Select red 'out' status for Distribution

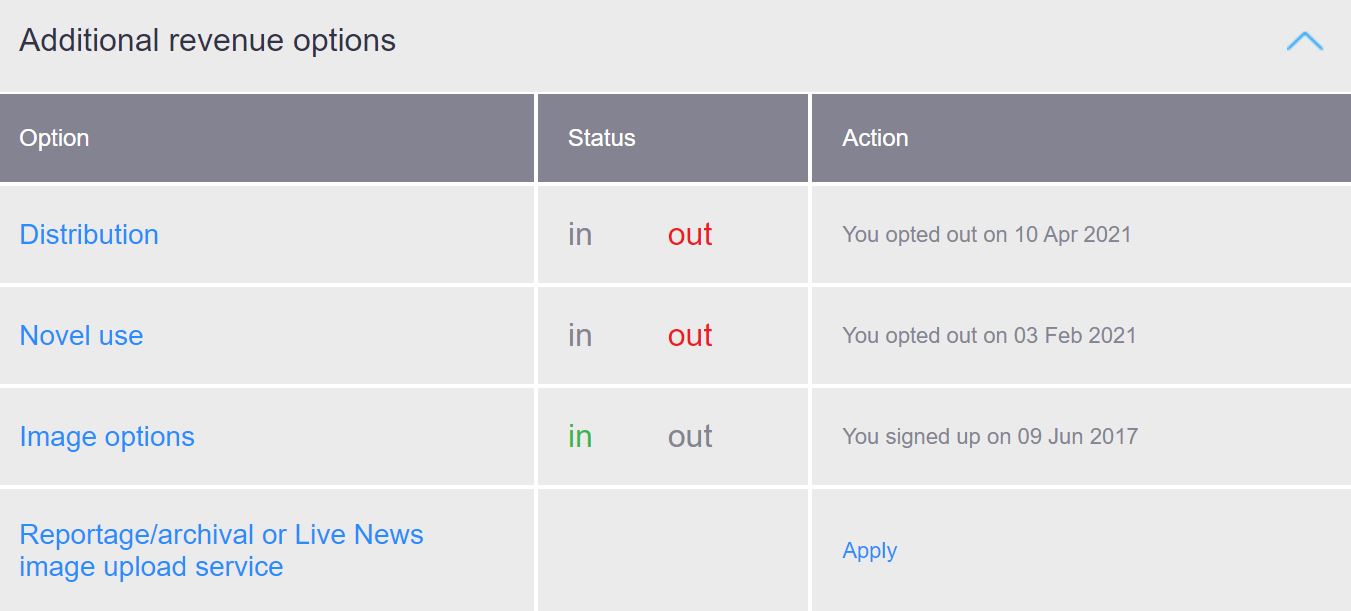point(690,234)
